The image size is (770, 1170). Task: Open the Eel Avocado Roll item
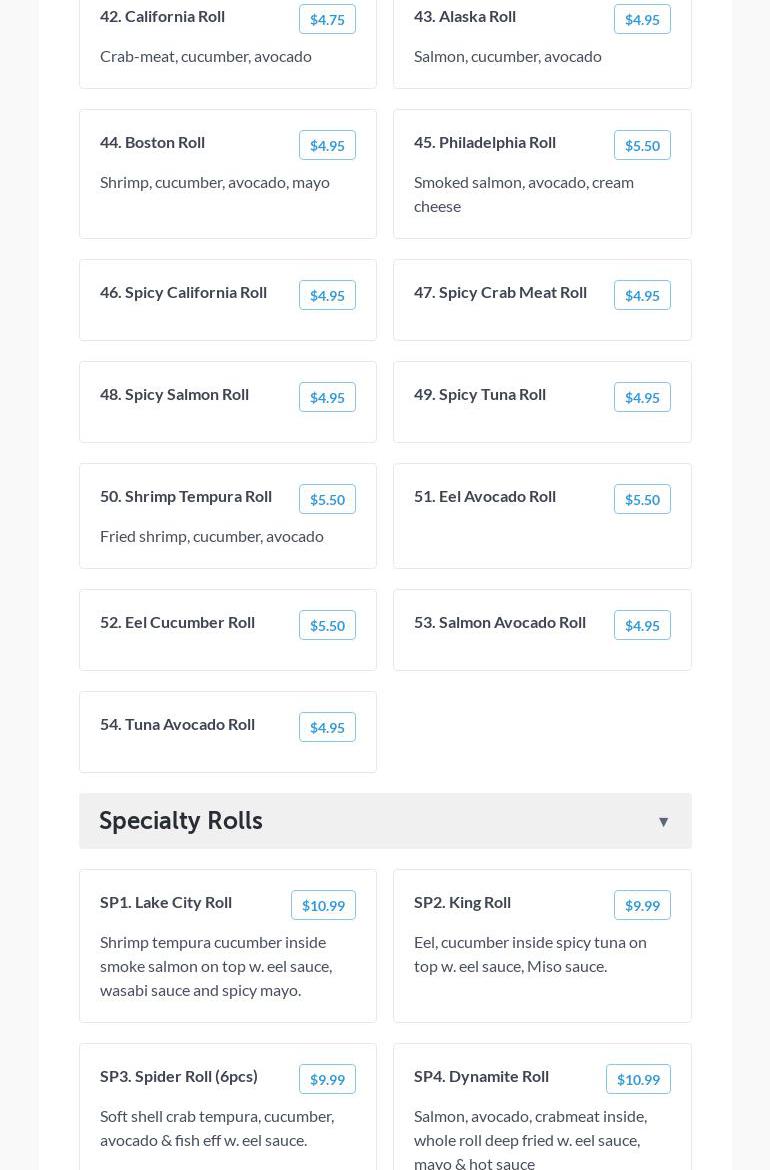click(x=485, y=496)
